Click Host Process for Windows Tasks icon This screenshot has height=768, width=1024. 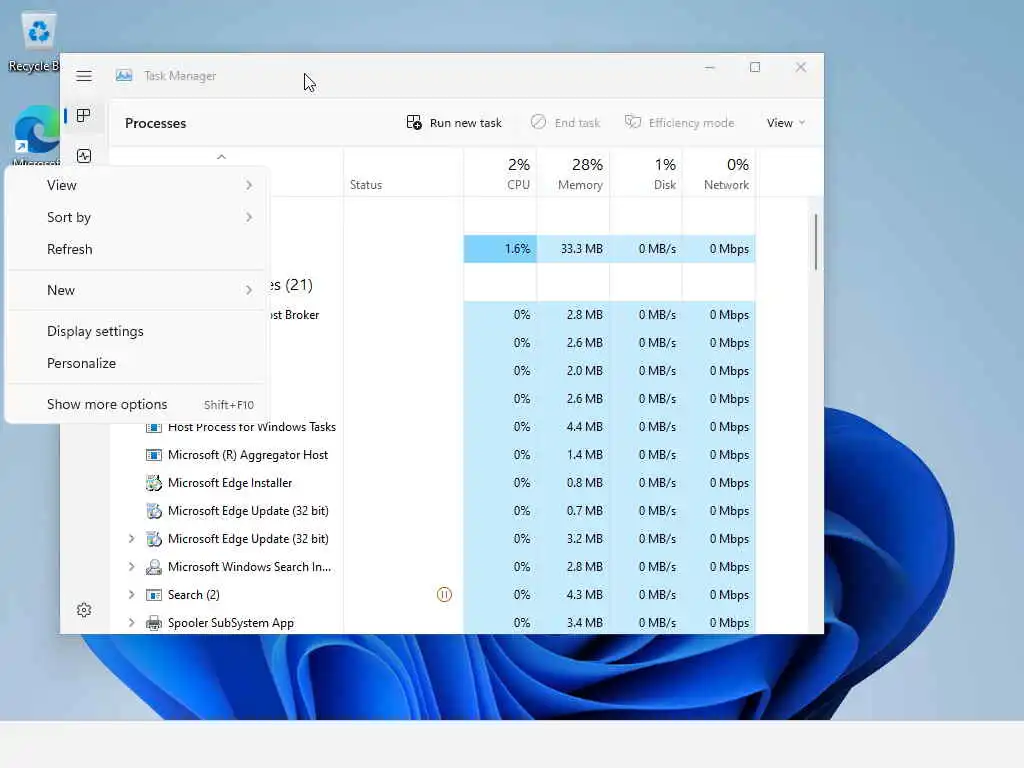click(x=153, y=427)
